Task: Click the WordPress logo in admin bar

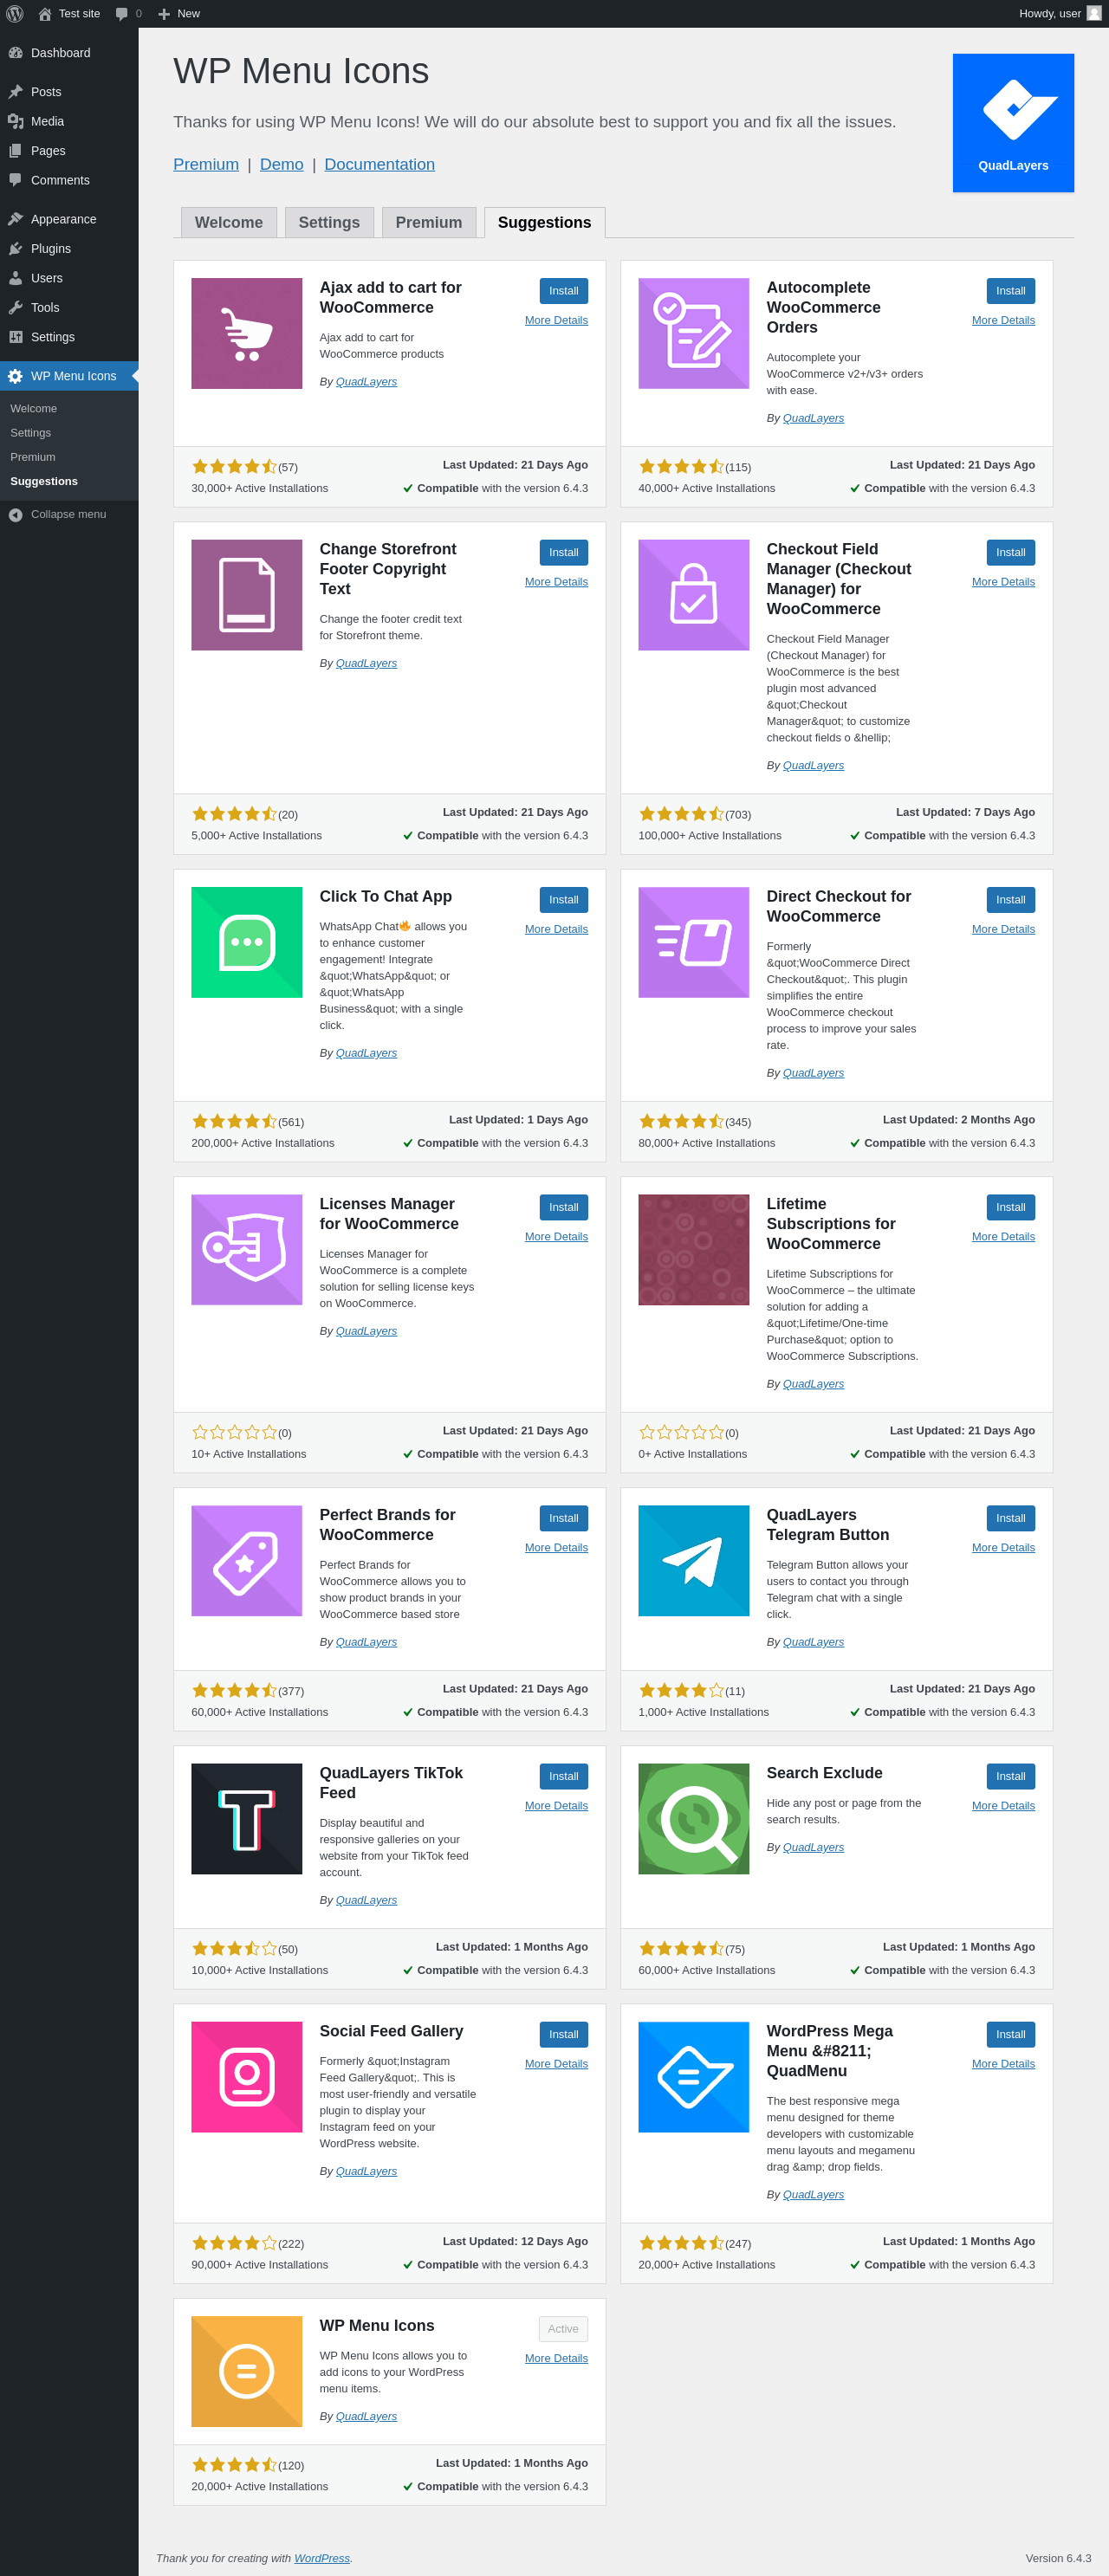Action: (x=15, y=14)
